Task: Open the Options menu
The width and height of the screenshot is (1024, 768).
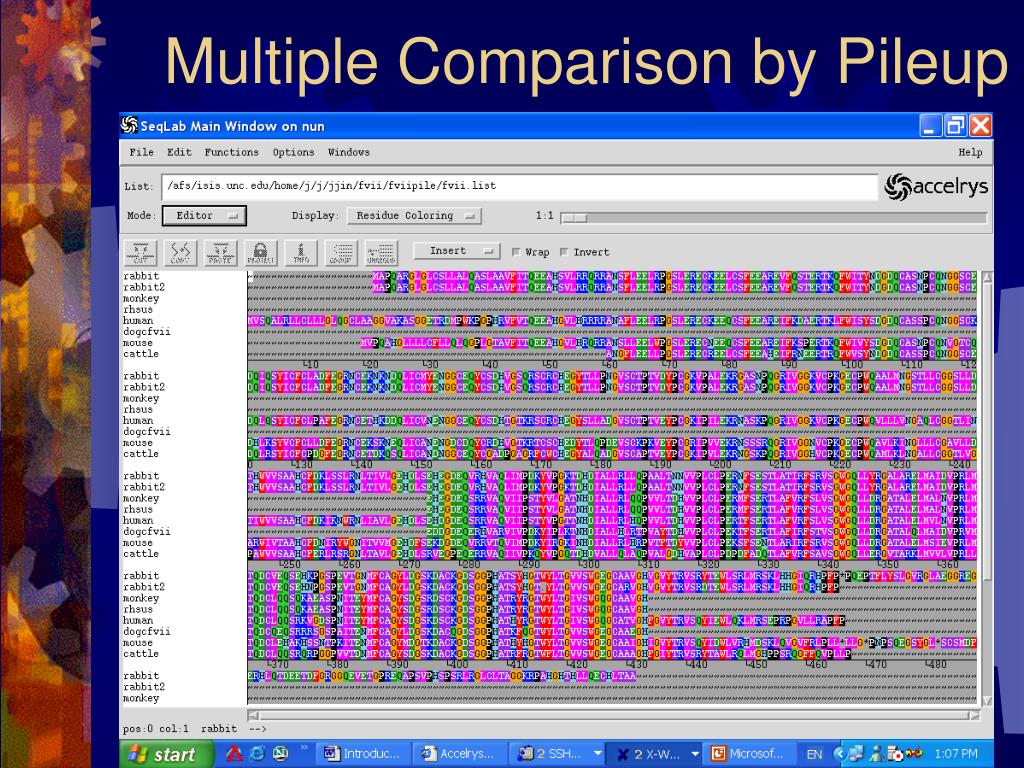Action: 293,152
